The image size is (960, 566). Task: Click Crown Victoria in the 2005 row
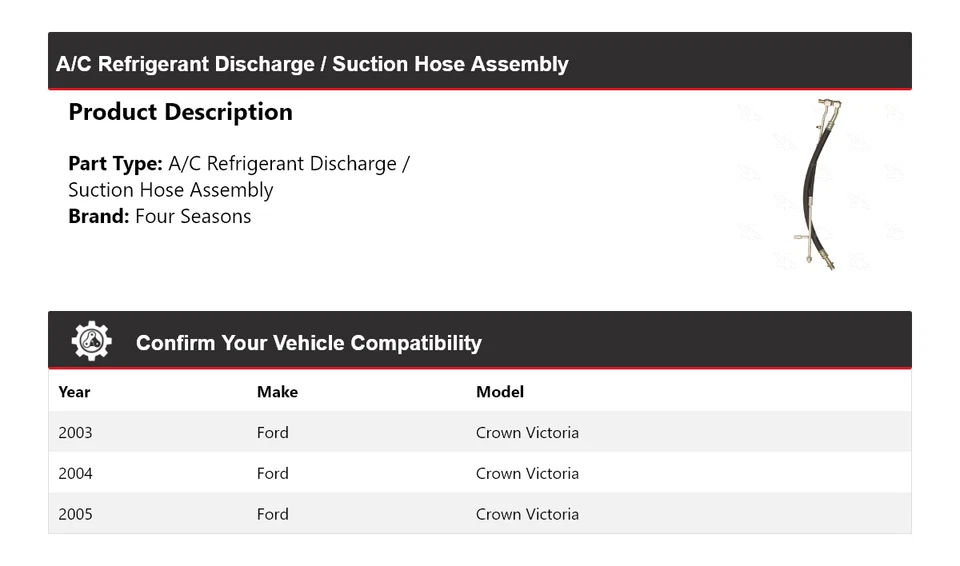[x=527, y=514]
